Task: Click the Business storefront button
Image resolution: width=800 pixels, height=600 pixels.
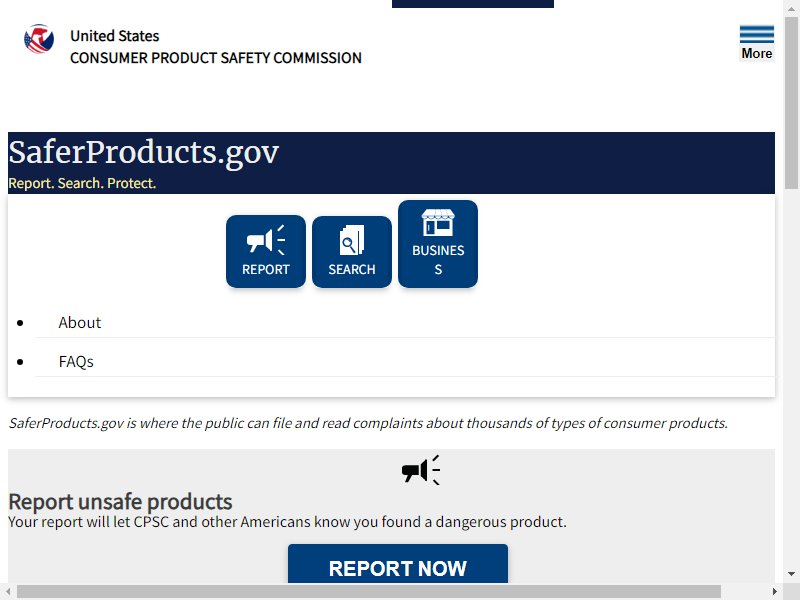Action: click(x=438, y=244)
